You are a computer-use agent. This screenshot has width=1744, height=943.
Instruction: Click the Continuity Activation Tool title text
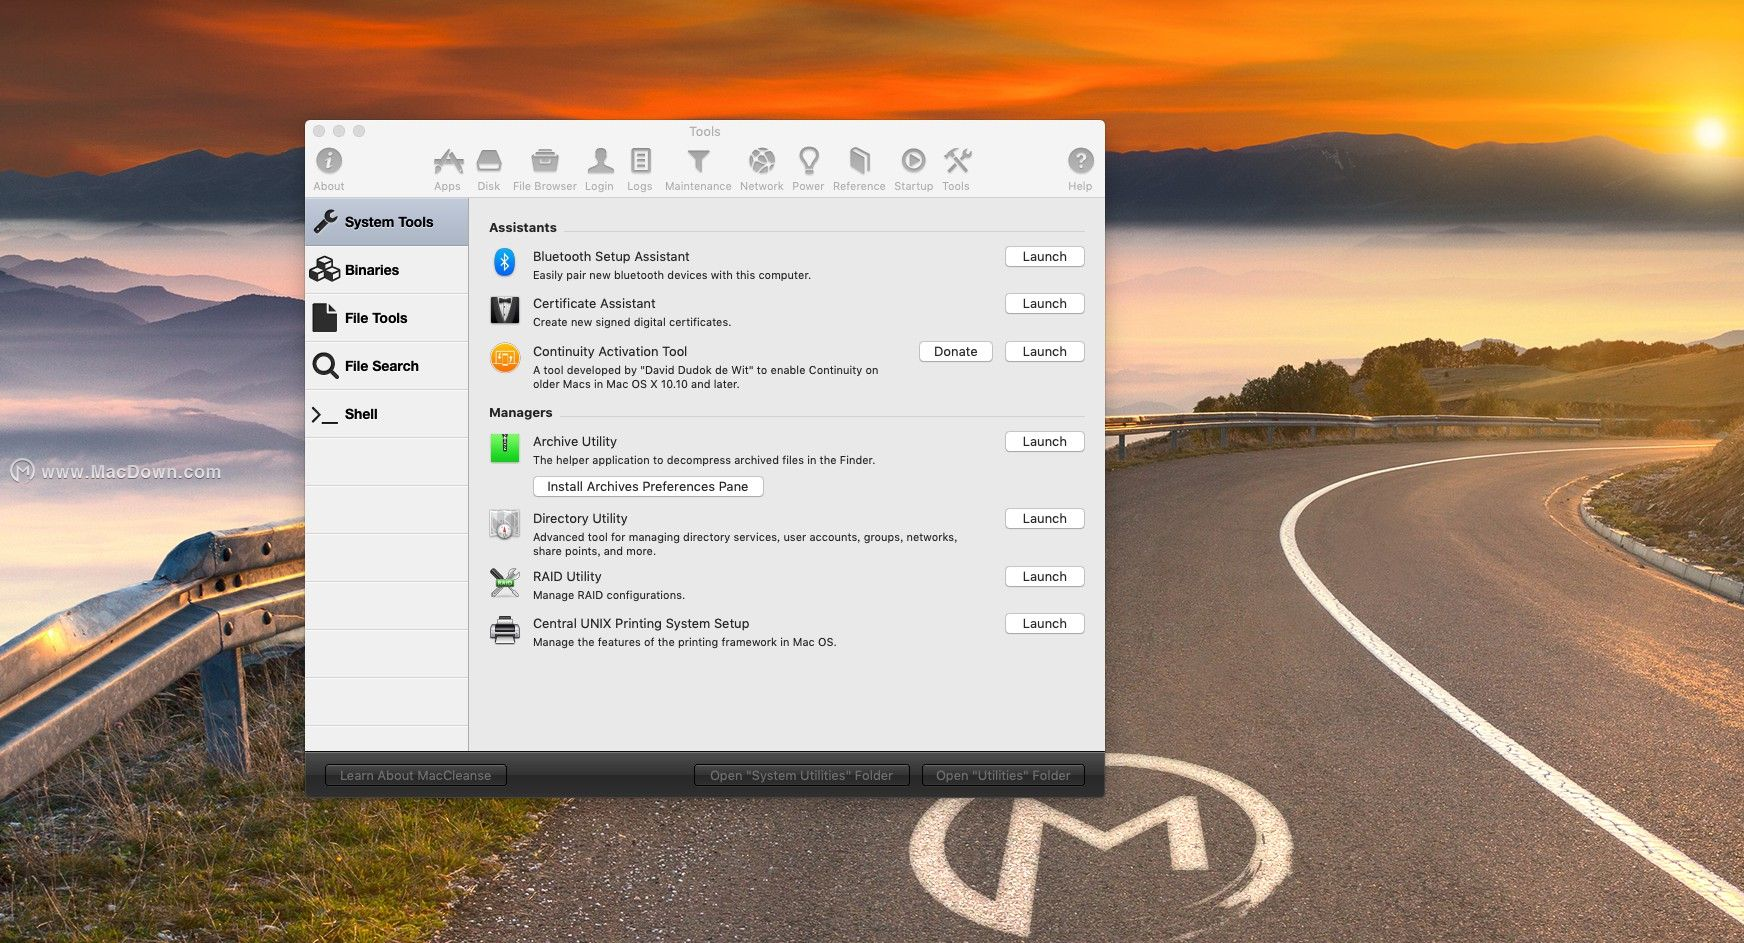coord(610,352)
